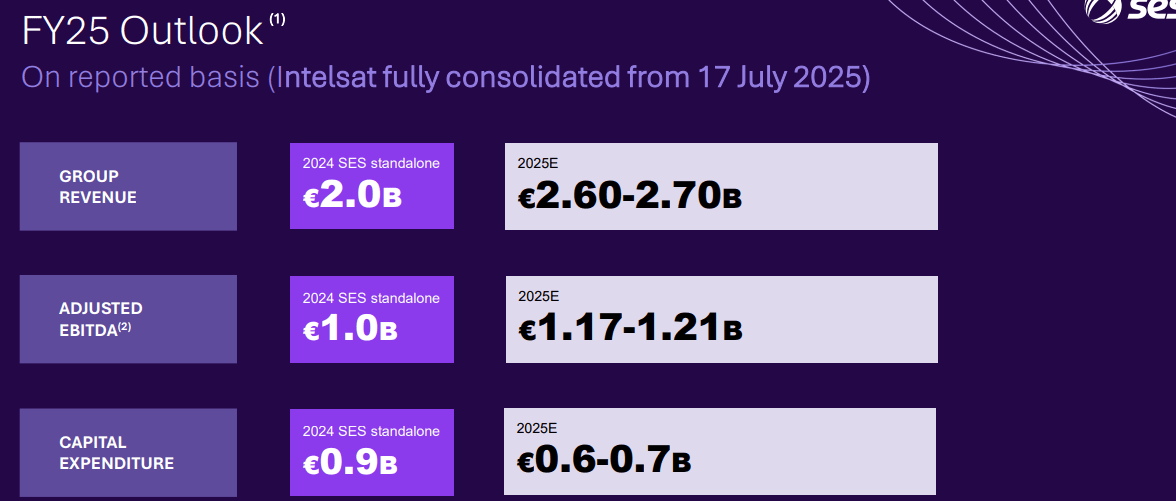This screenshot has width=1176, height=501.
Task: Click the footnote (2) superscript beside EBITDA
Action: pos(124,326)
